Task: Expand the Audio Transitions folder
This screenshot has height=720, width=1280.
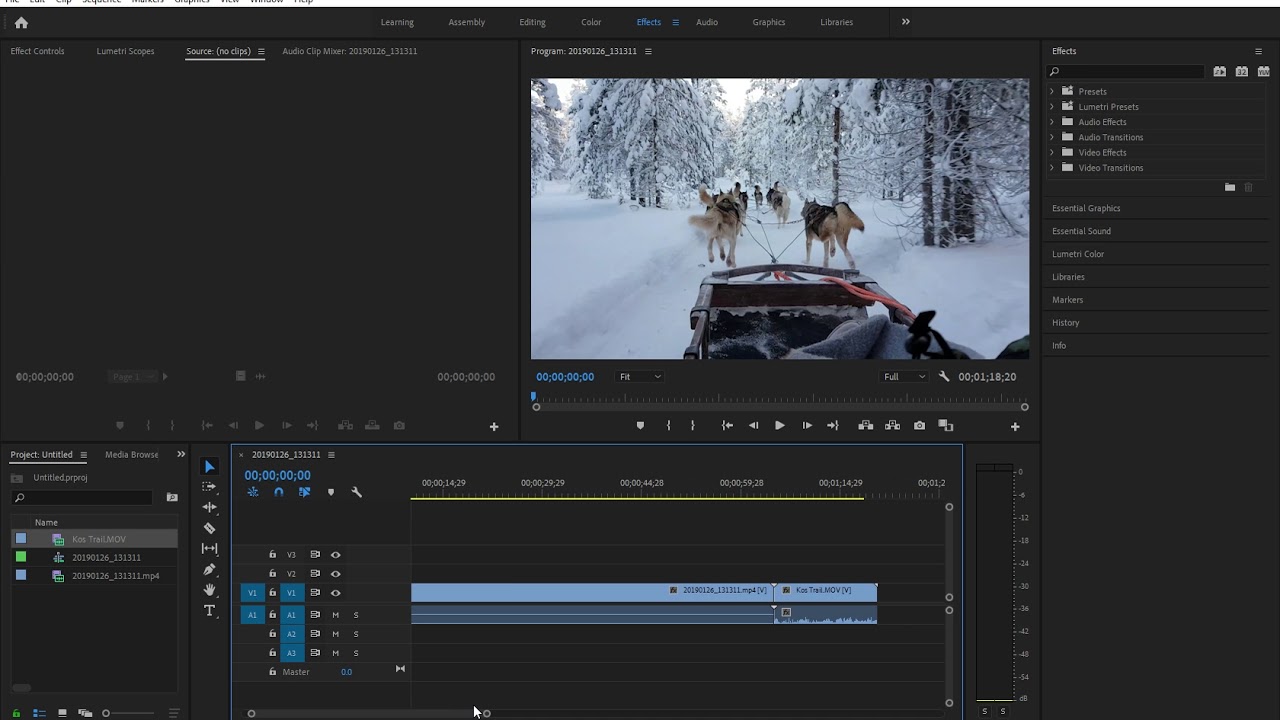Action: 1052,137
